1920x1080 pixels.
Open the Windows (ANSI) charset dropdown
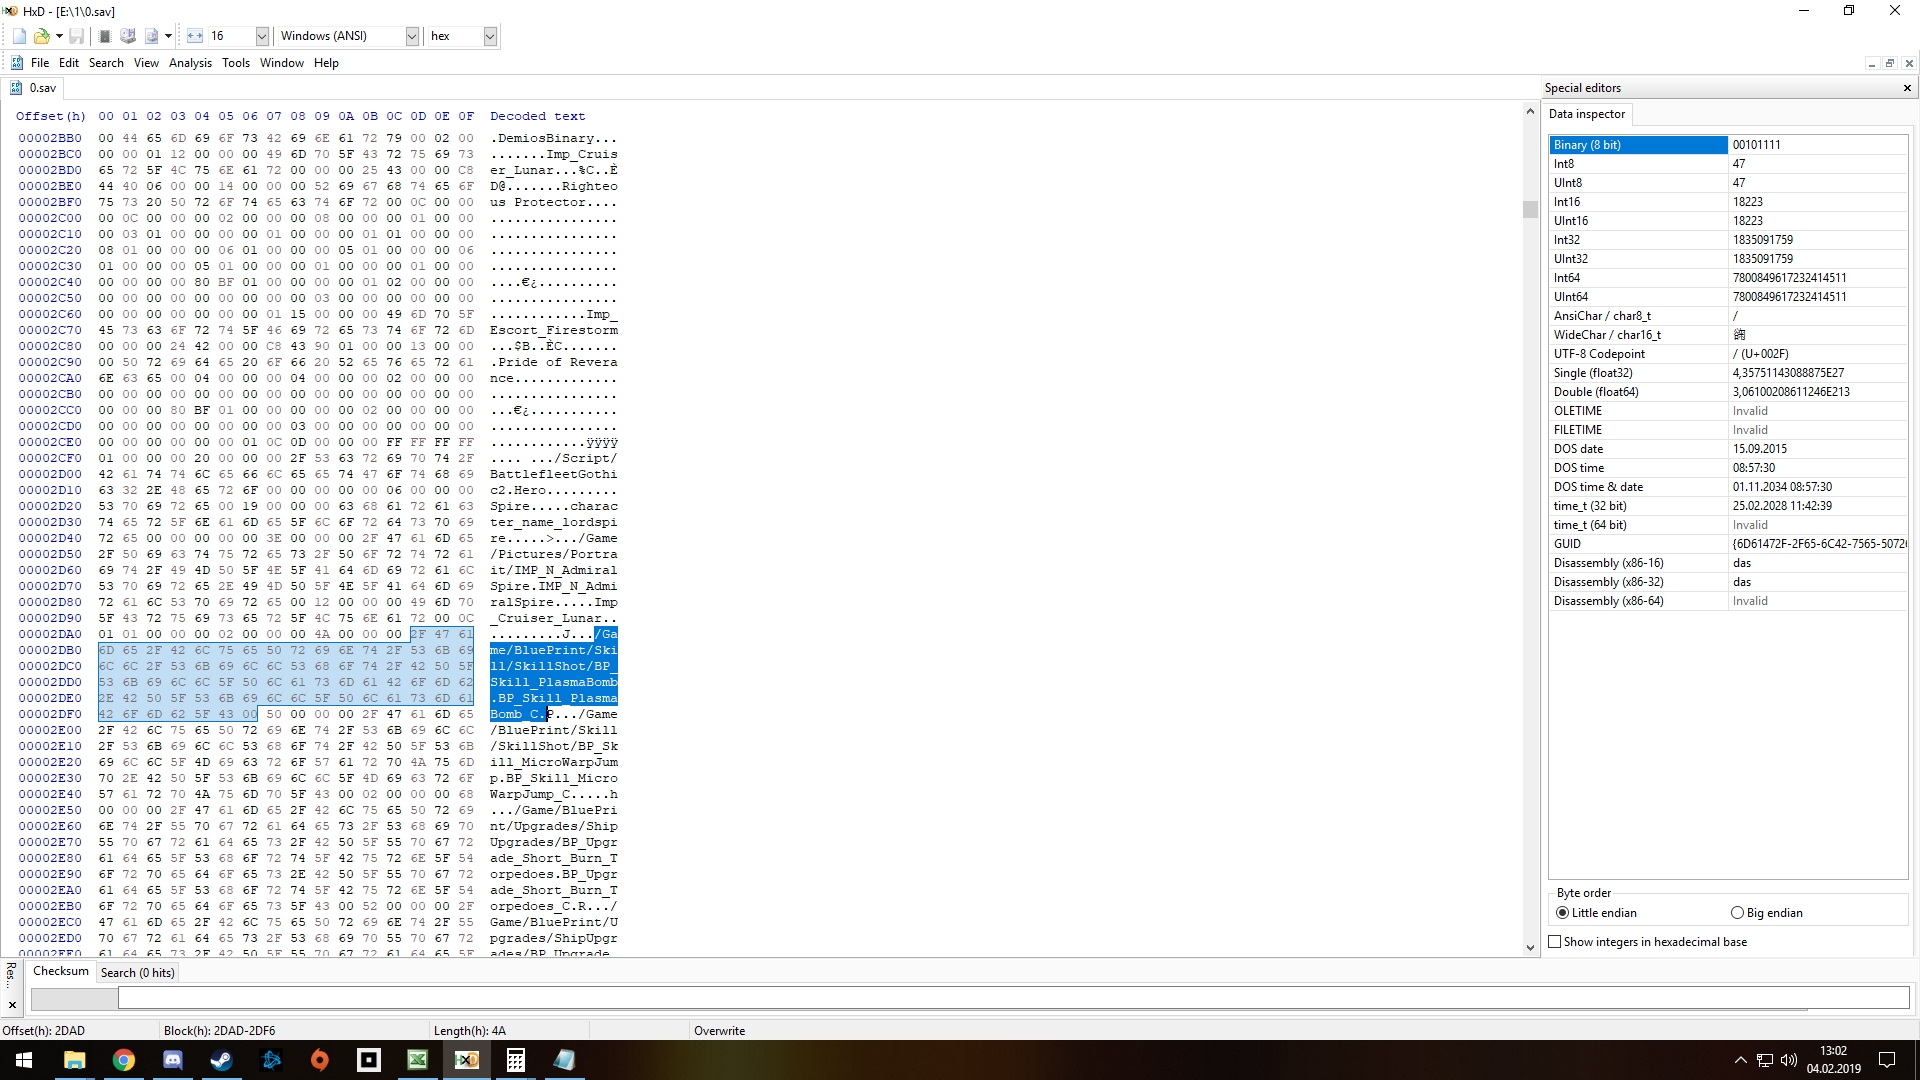411,36
